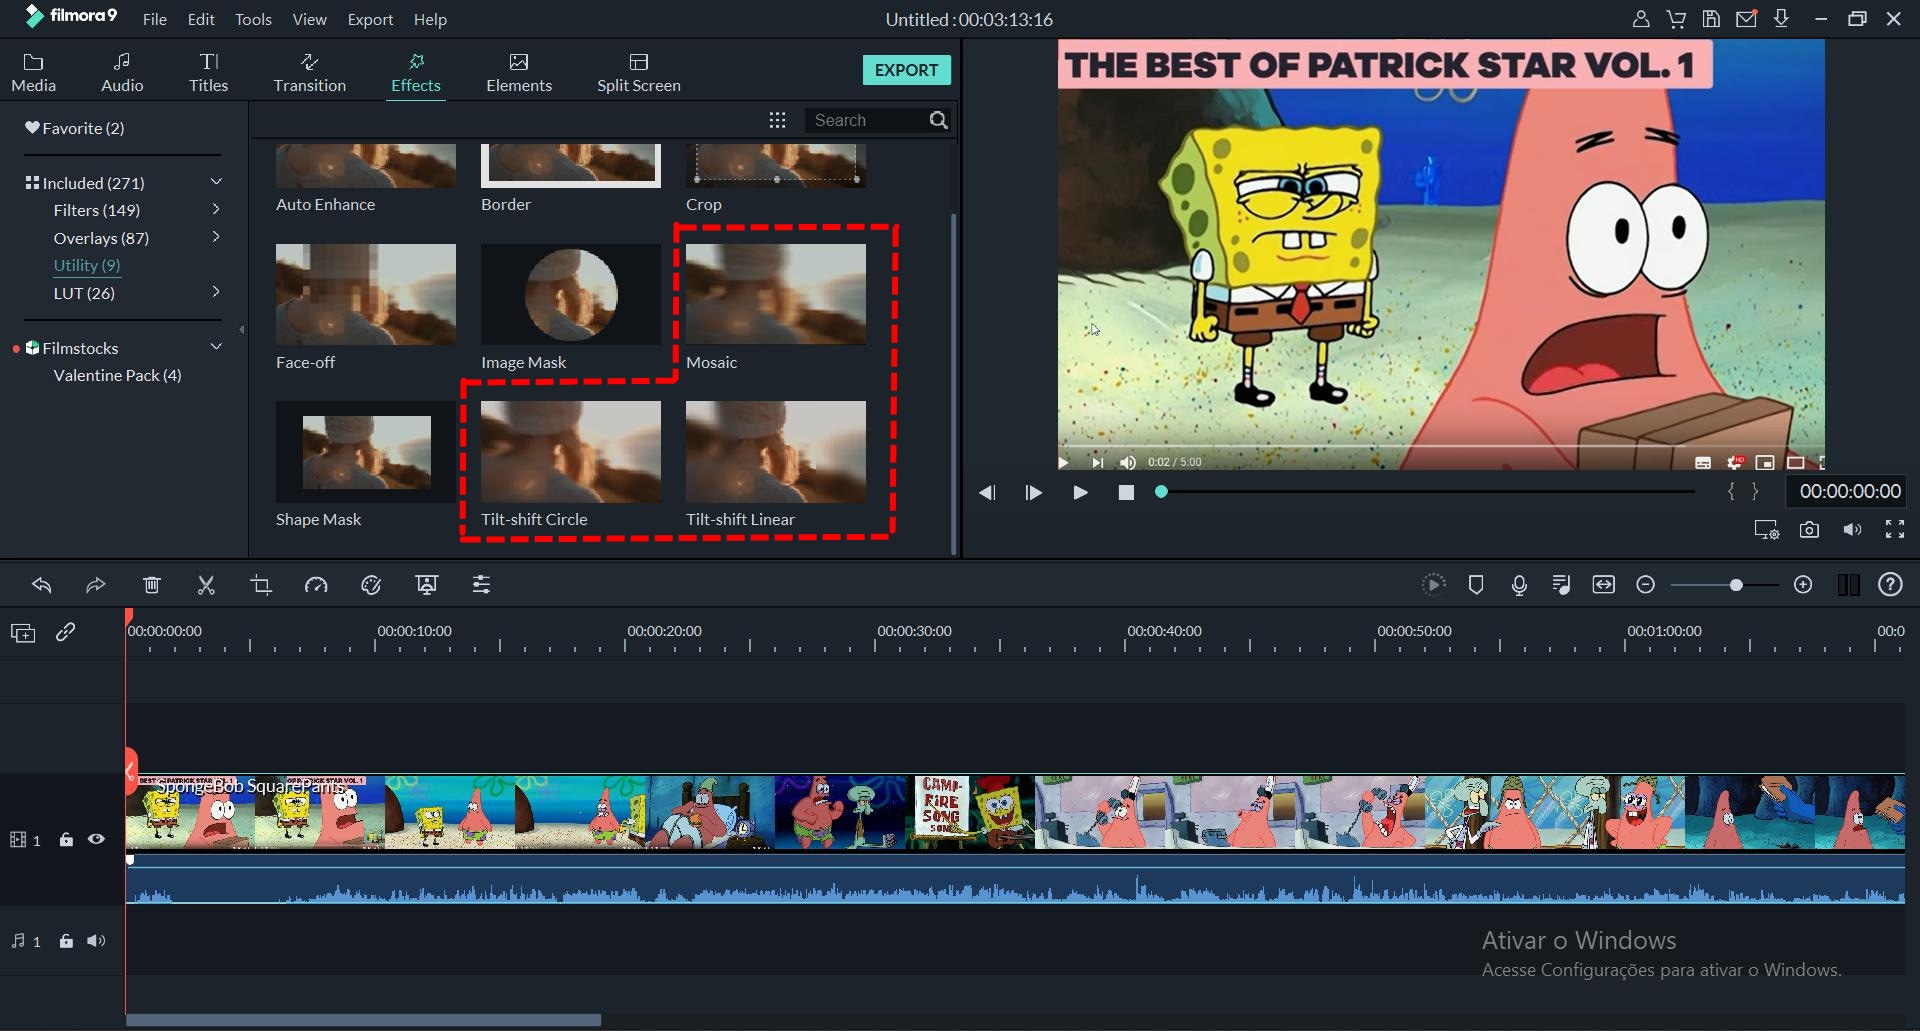Click the Record voiceover microphone icon
1920x1031 pixels.
(1519, 585)
